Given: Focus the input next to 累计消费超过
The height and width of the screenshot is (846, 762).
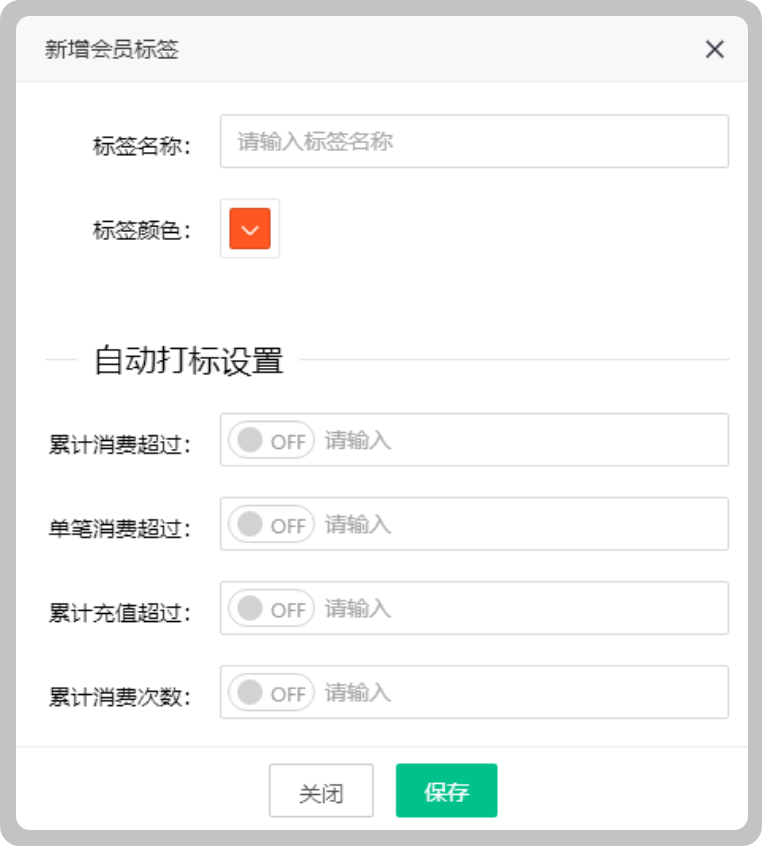Looking at the screenshot, I should (x=500, y=440).
